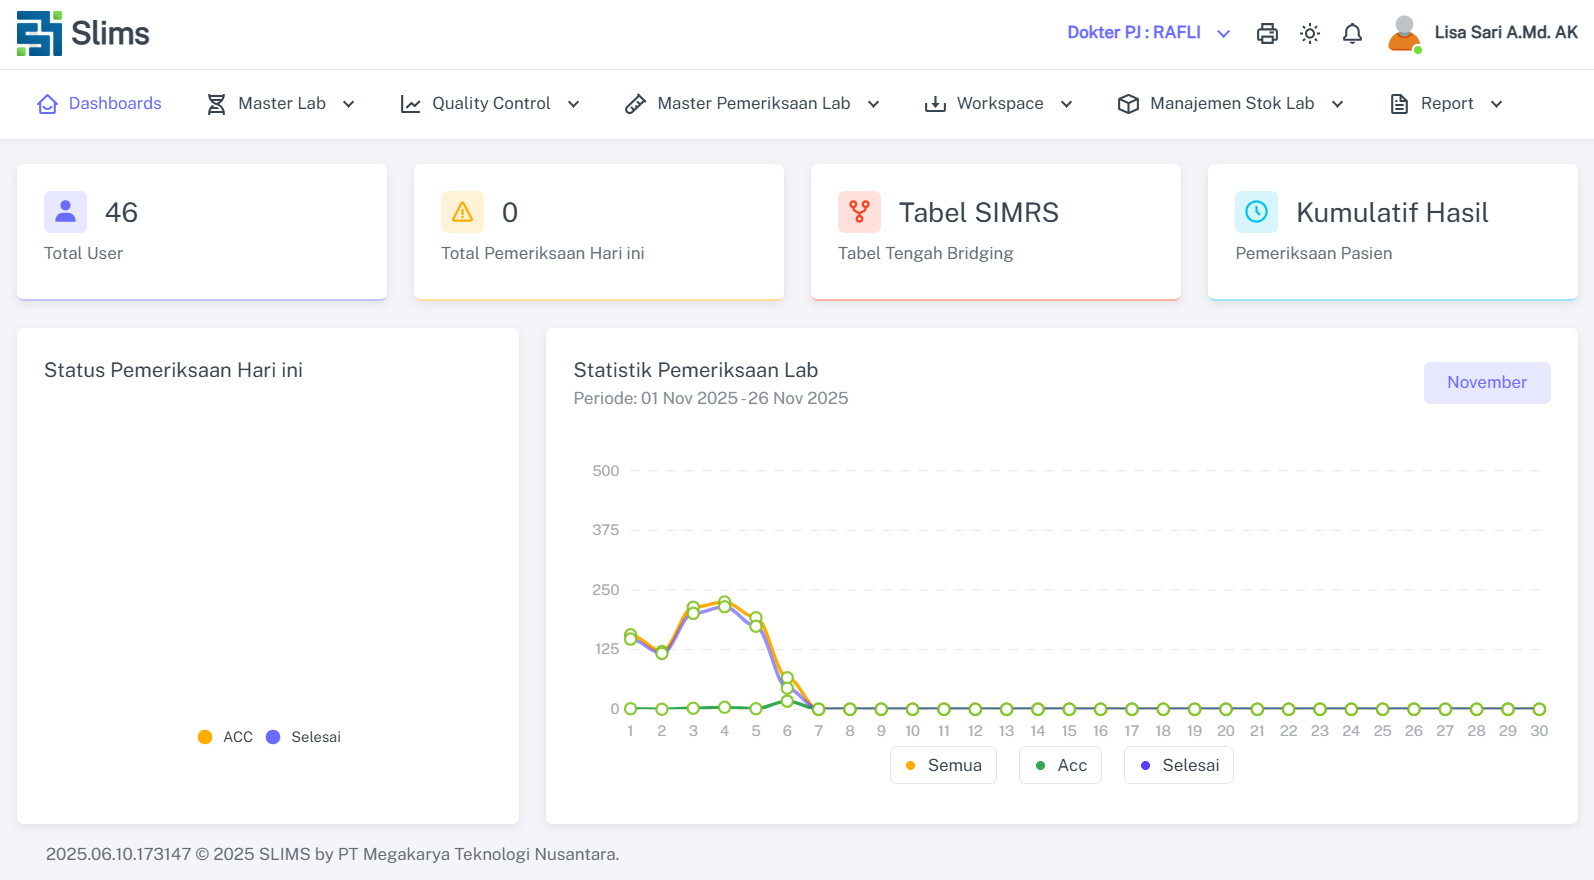This screenshot has width=1594, height=880.
Task: Click the user profile avatar
Action: coord(1404,33)
